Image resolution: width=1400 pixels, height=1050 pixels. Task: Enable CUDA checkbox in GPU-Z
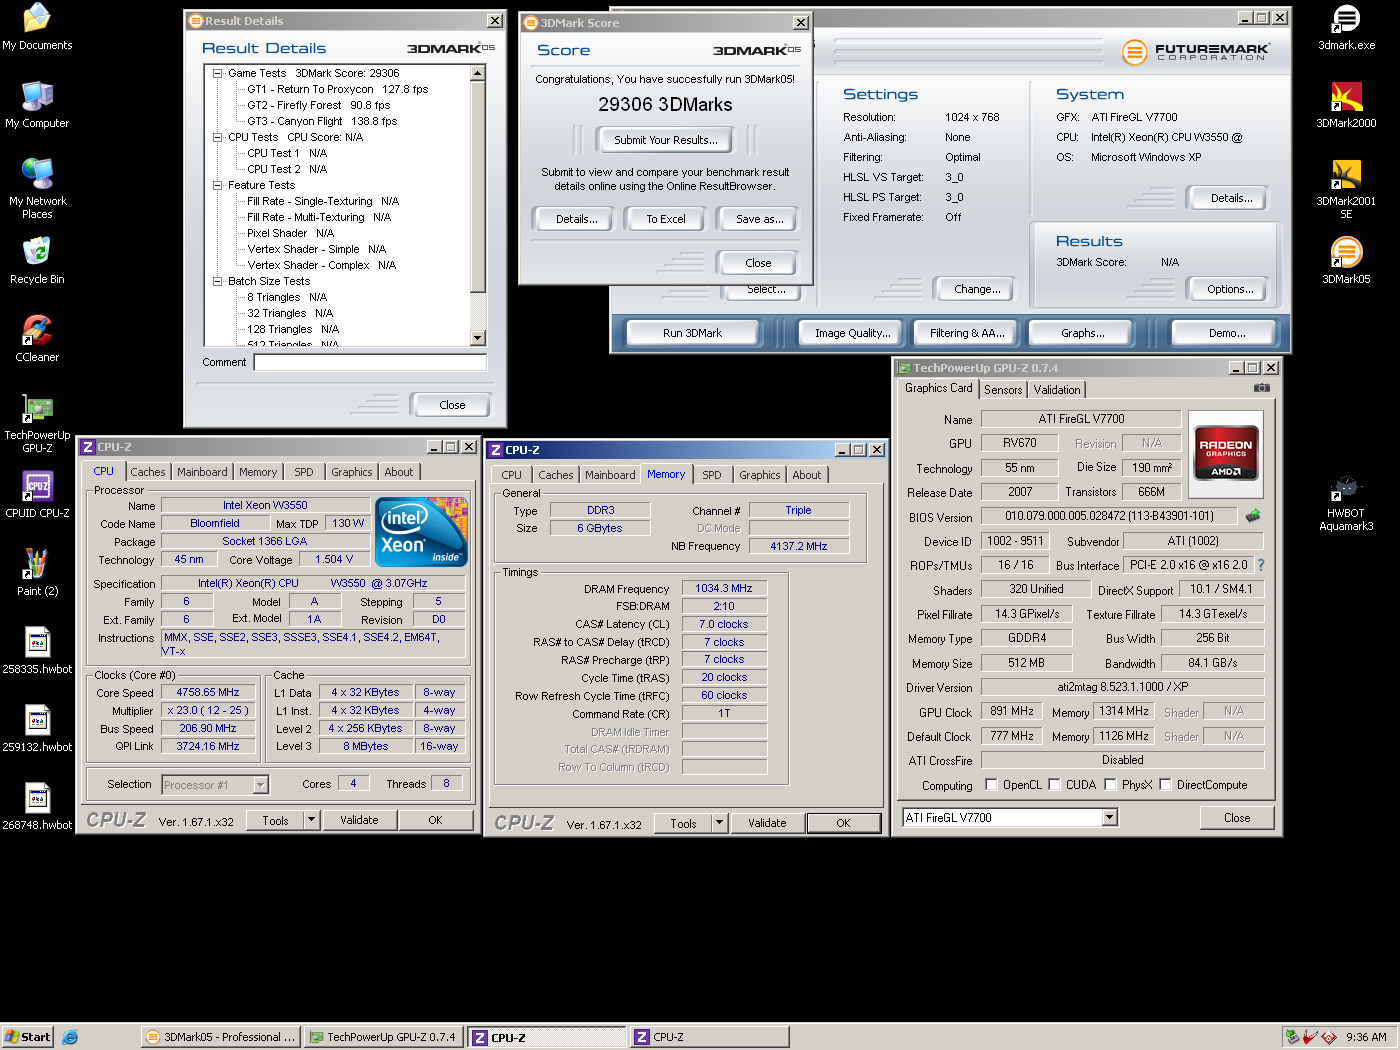[x=1054, y=784]
